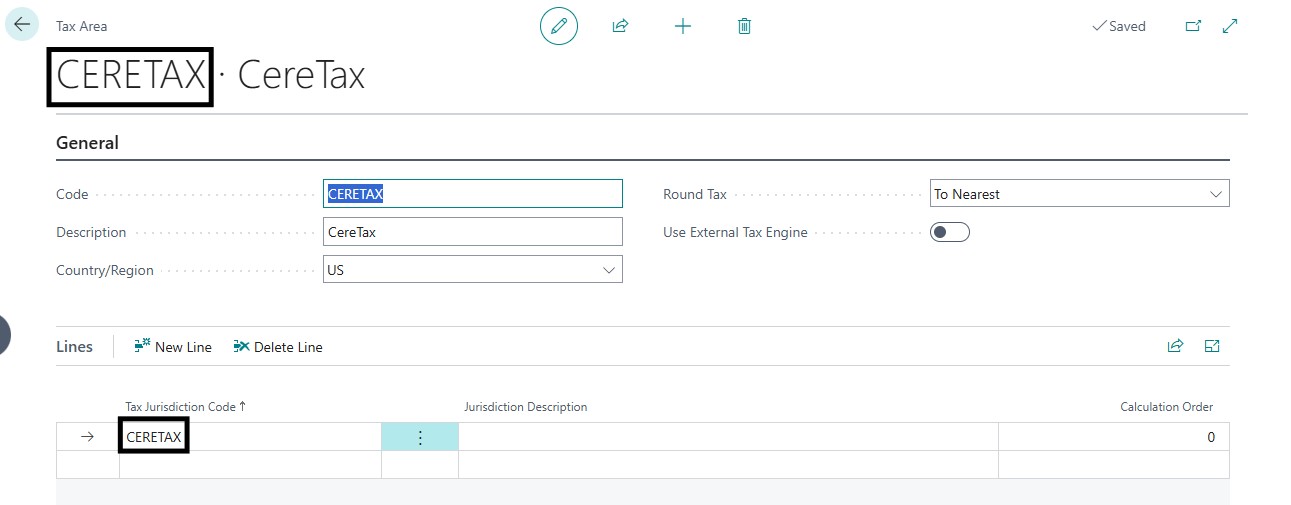
Task: Click the empty Jurisdiction Description cell for CERETAX
Action: [x=728, y=437]
